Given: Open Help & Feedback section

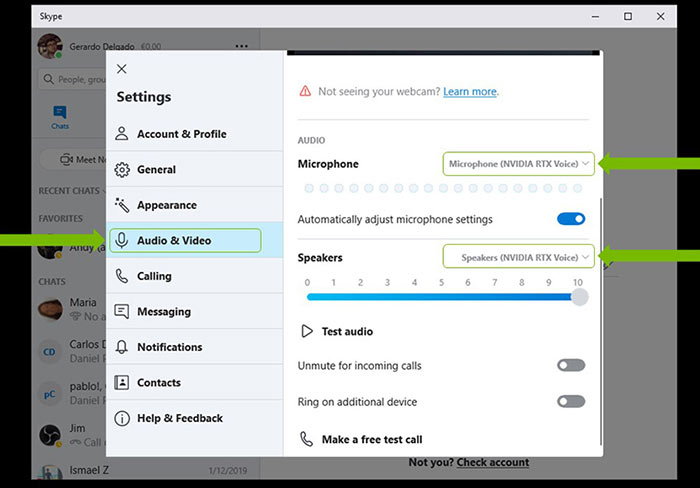Looking at the screenshot, I should [195, 418].
